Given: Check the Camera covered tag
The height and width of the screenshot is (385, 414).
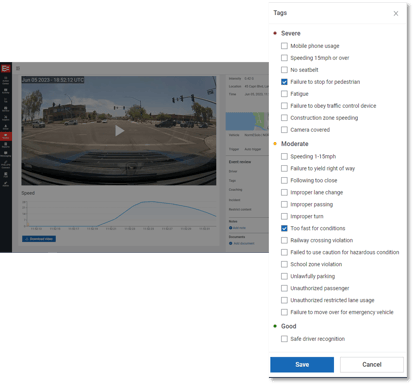Looking at the screenshot, I should click(x=284, y=130).
